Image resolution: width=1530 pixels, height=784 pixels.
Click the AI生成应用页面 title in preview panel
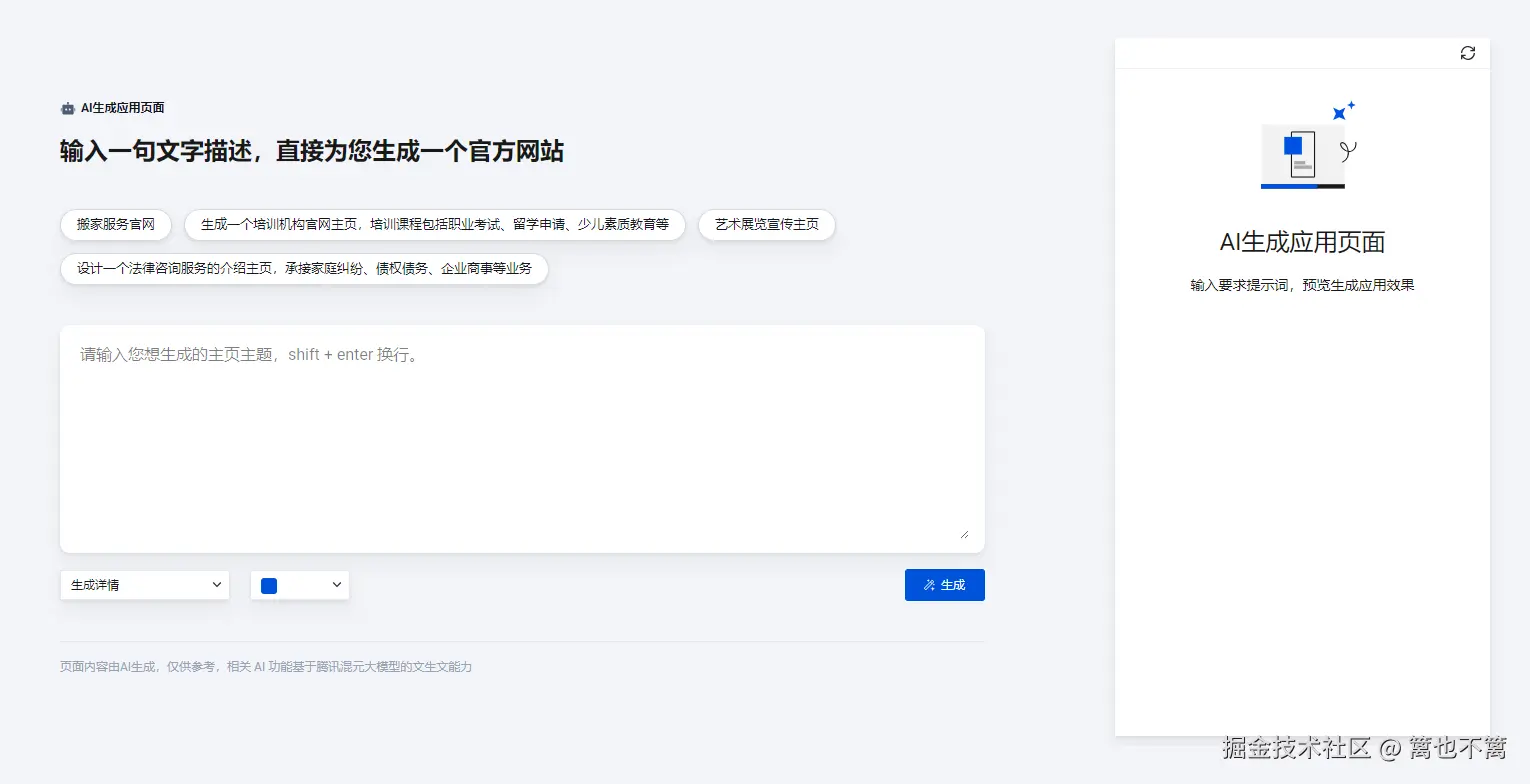click(x=1302, y=242)
